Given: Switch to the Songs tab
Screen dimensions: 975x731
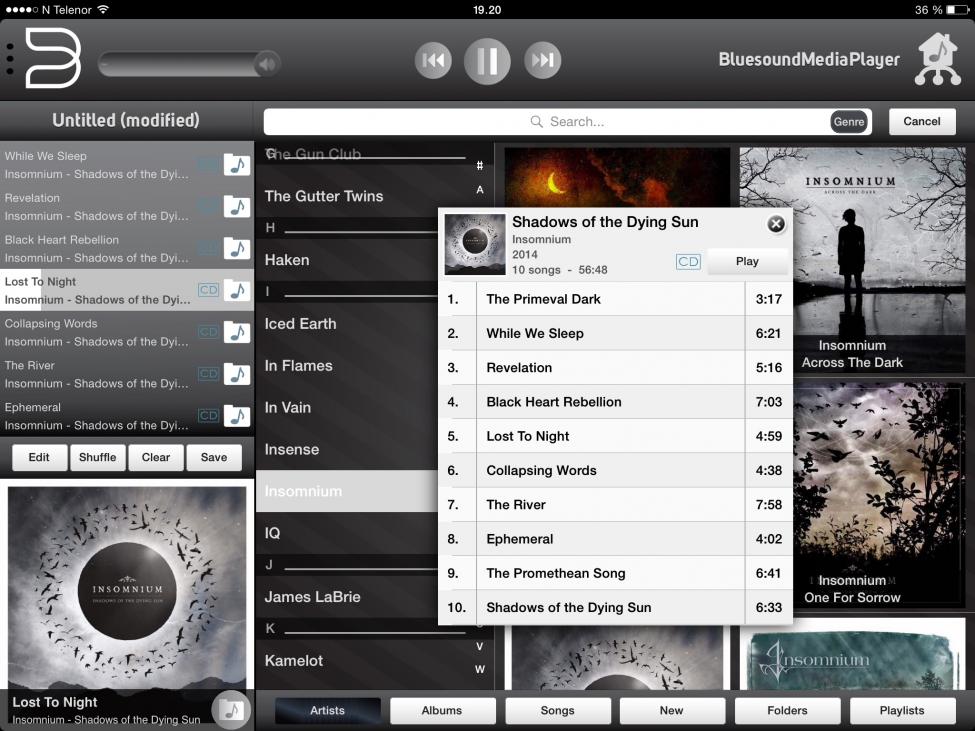Looking at the screenshot, I should point(557,710).
